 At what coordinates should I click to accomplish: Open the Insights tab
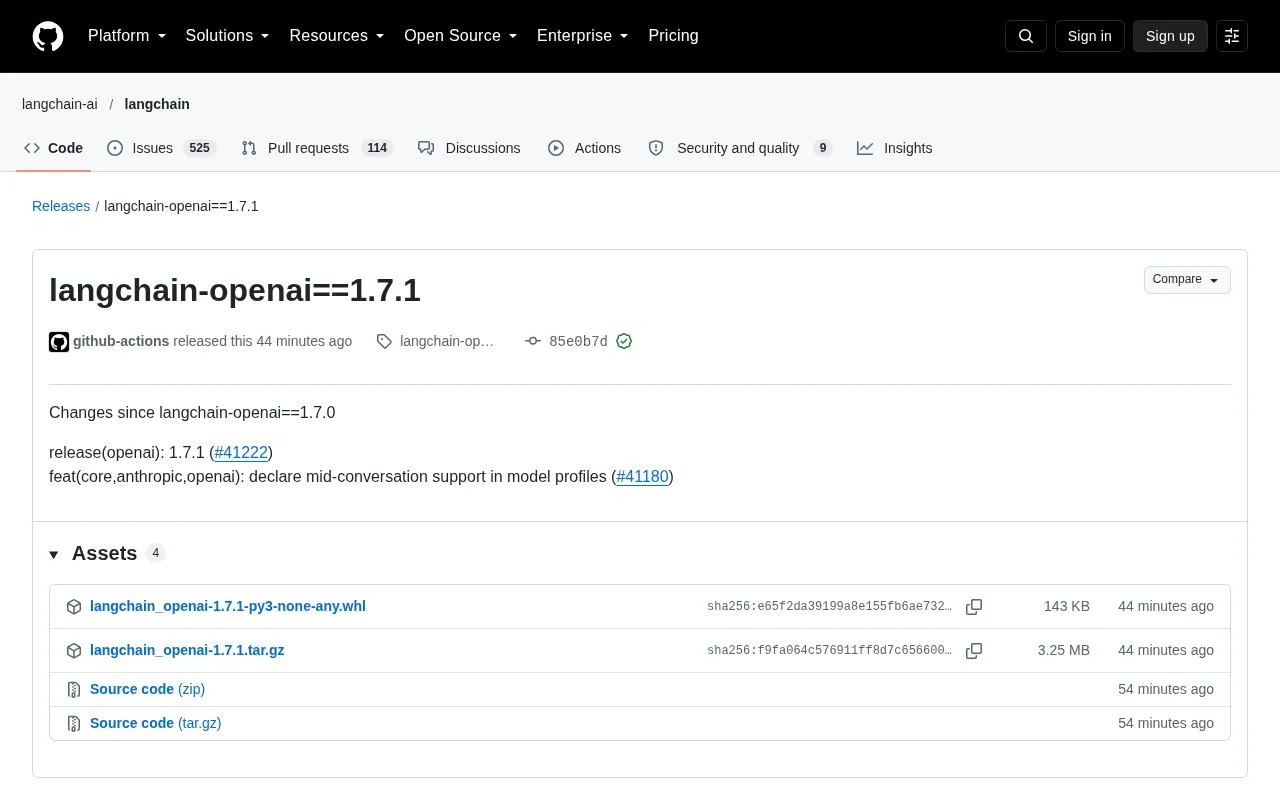point(894,148)
